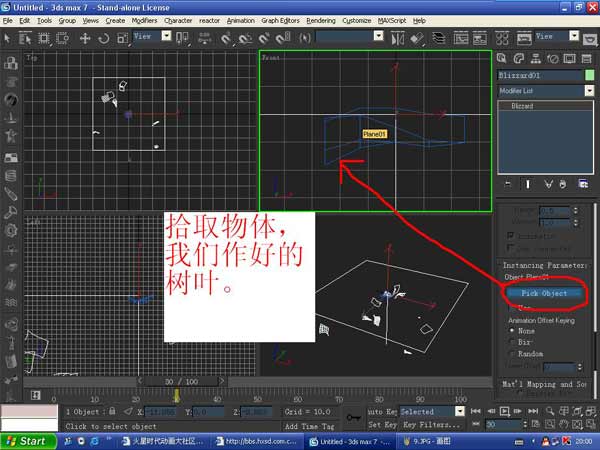Click the Quick Render teapot icon

590,39
